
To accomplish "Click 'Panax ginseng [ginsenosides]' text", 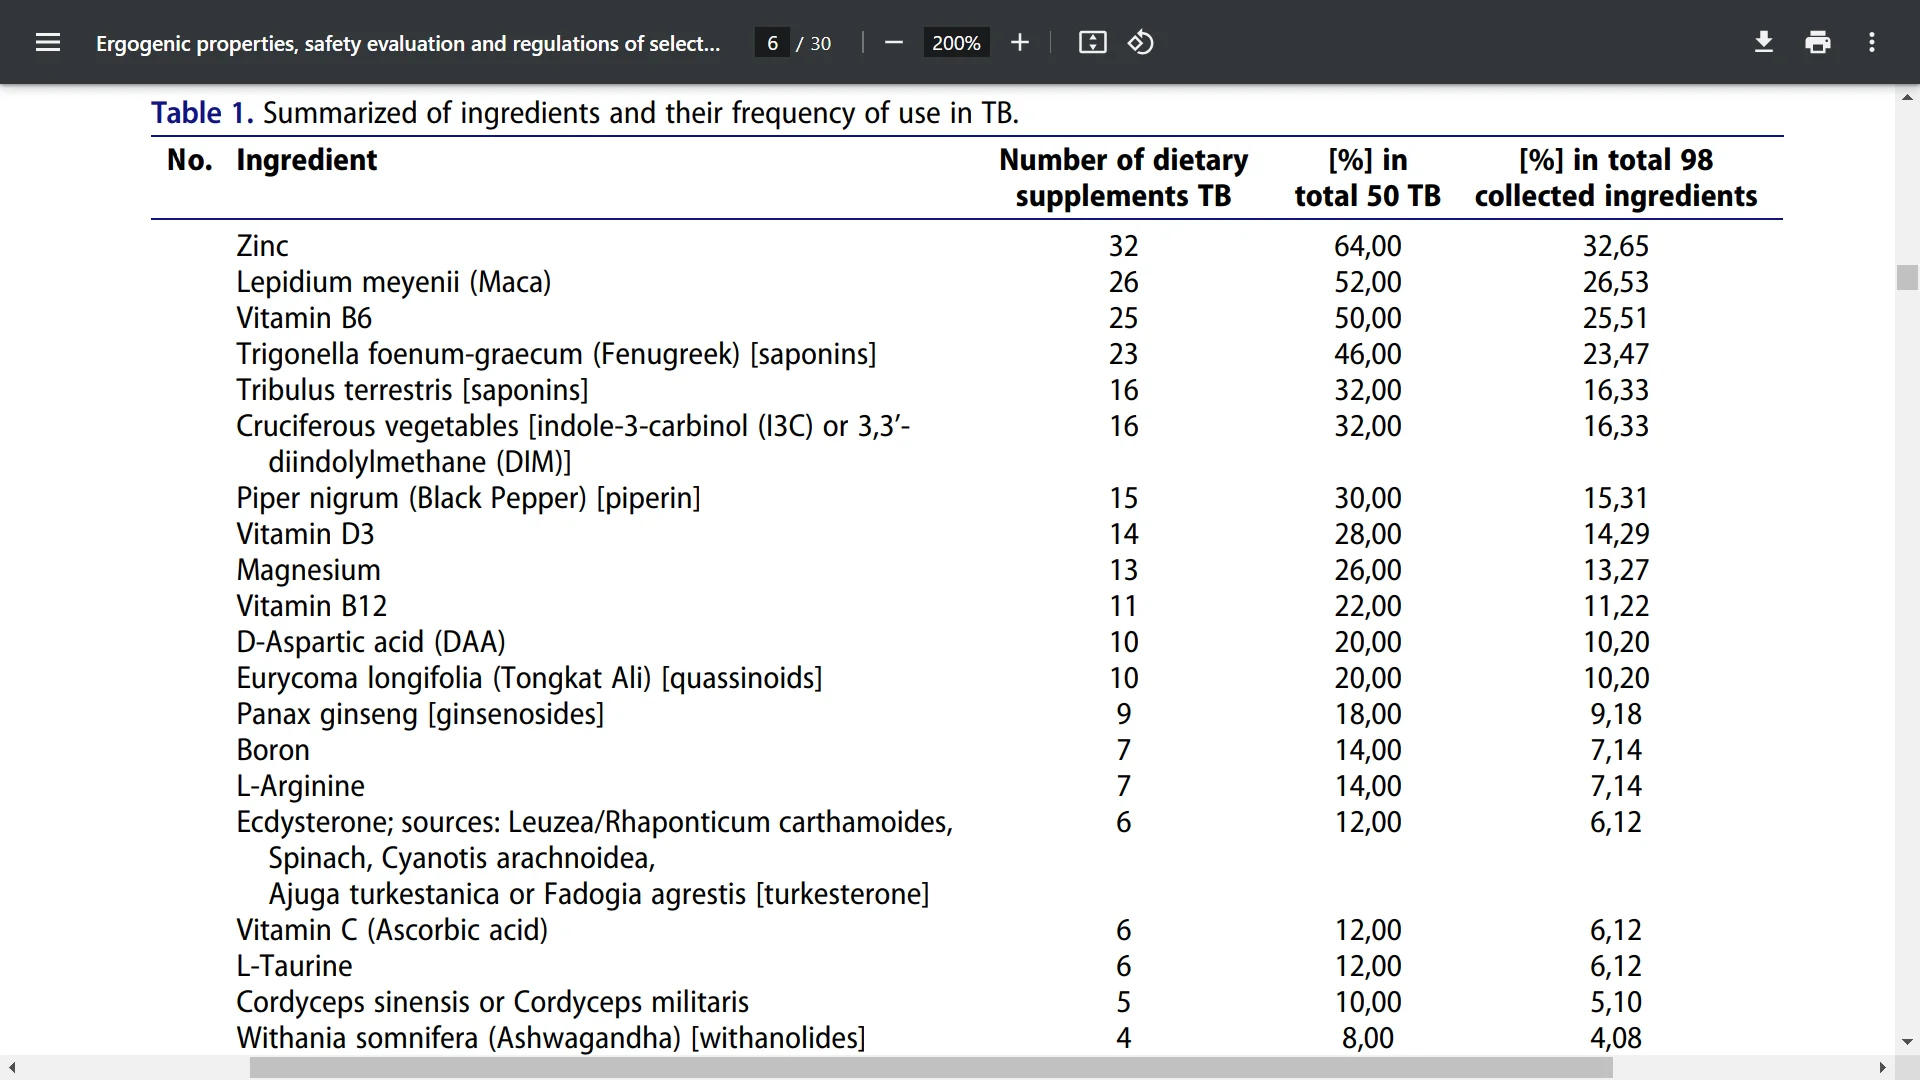I will pos(420,714).
